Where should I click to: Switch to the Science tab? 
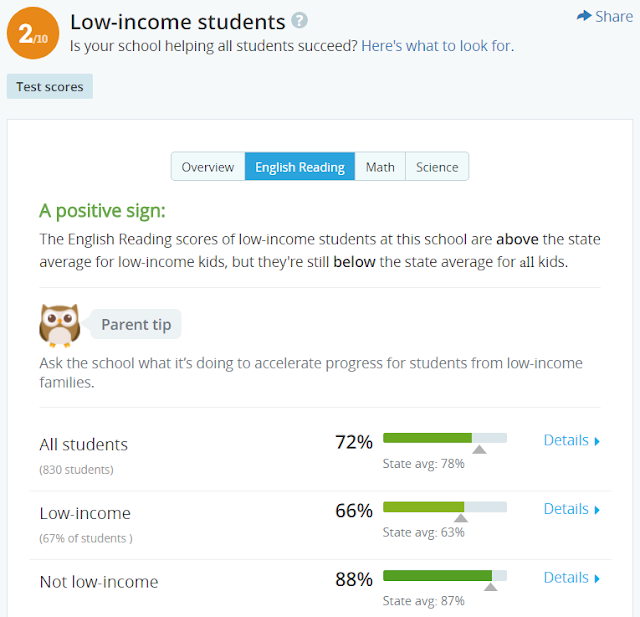click(x=437, y=167)
